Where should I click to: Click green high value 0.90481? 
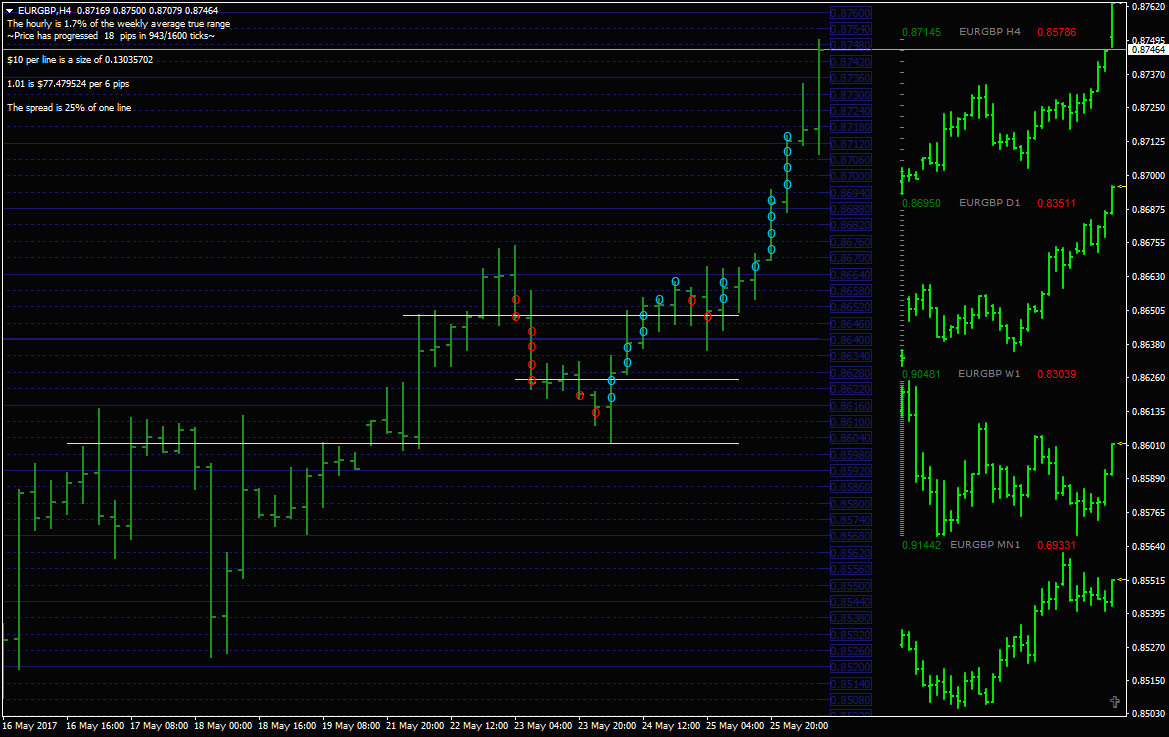pyautogui.click(x=921, y=374)
